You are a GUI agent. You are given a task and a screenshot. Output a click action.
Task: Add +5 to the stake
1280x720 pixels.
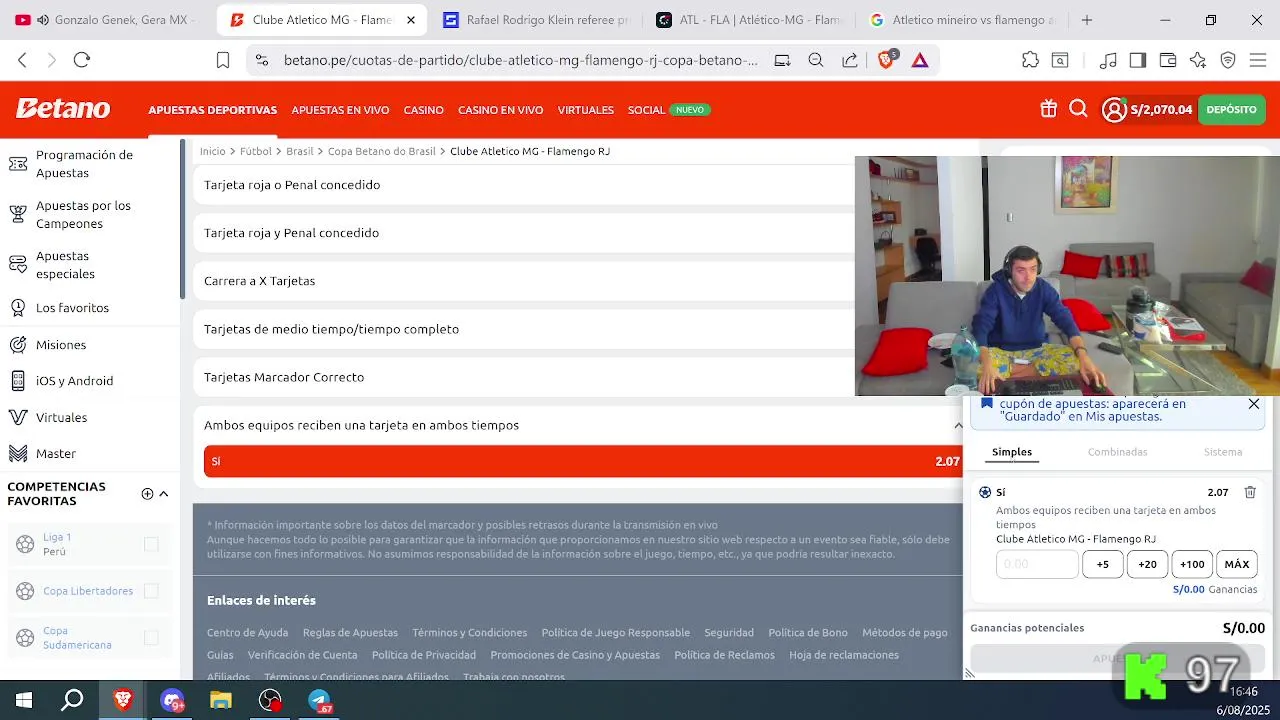(1102, 564)
